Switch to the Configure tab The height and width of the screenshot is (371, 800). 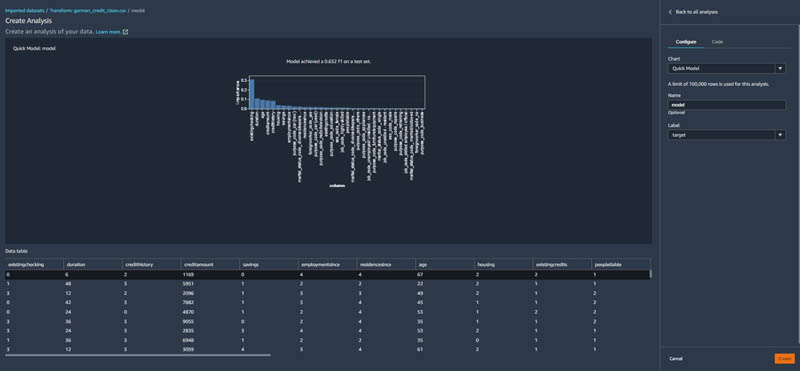pos(686,42)
